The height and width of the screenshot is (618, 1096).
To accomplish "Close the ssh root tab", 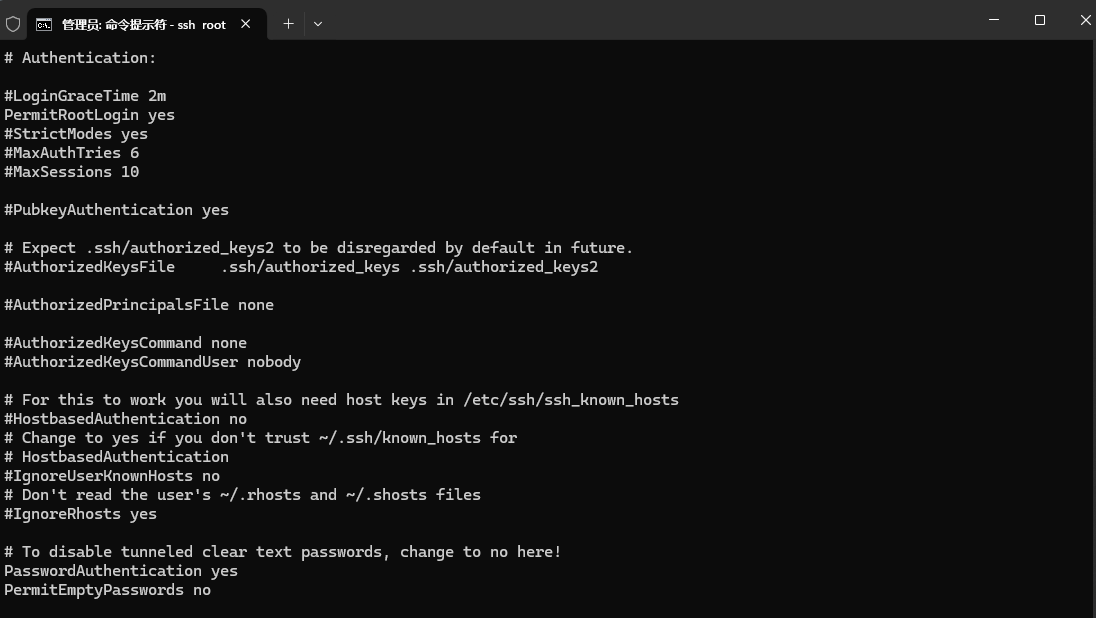I will point(245,24).
